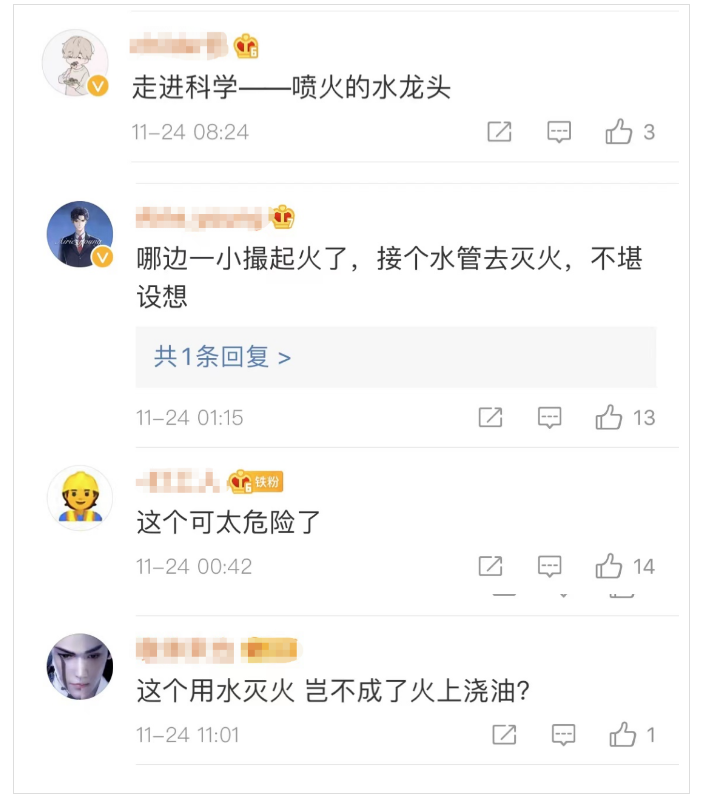View profile of the suited anime avatar

[80, 235]
